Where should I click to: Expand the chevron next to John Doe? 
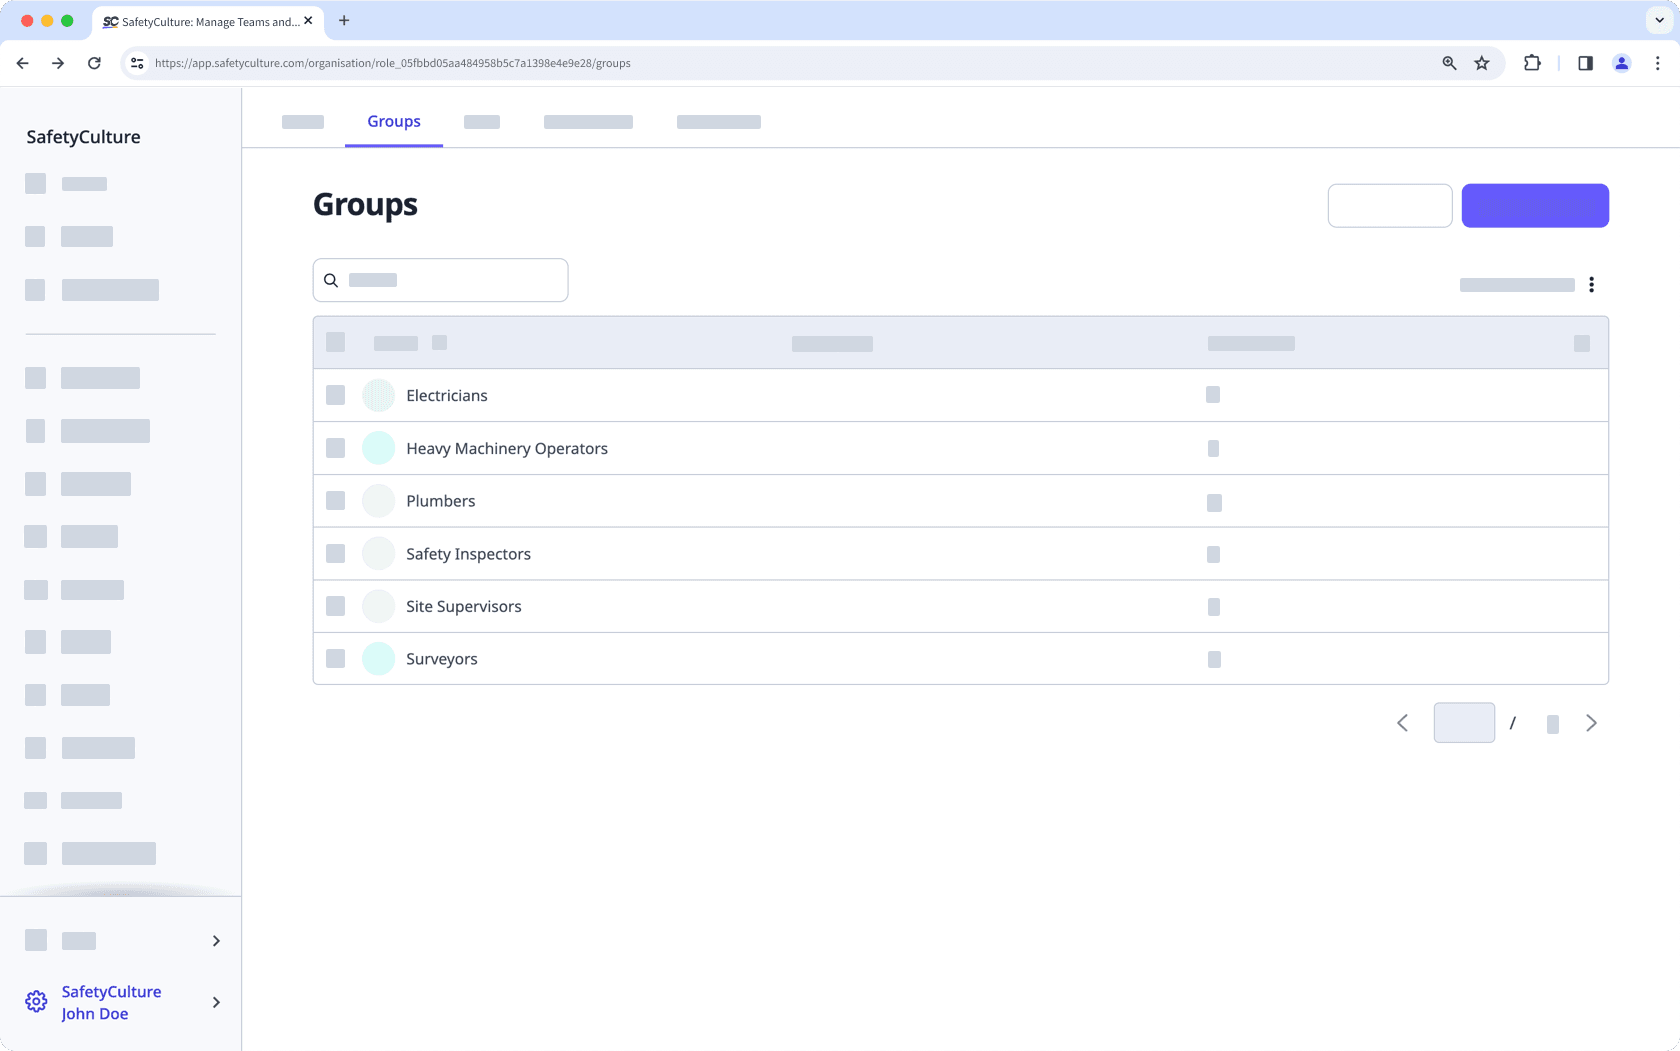(x=216, y=1002)
